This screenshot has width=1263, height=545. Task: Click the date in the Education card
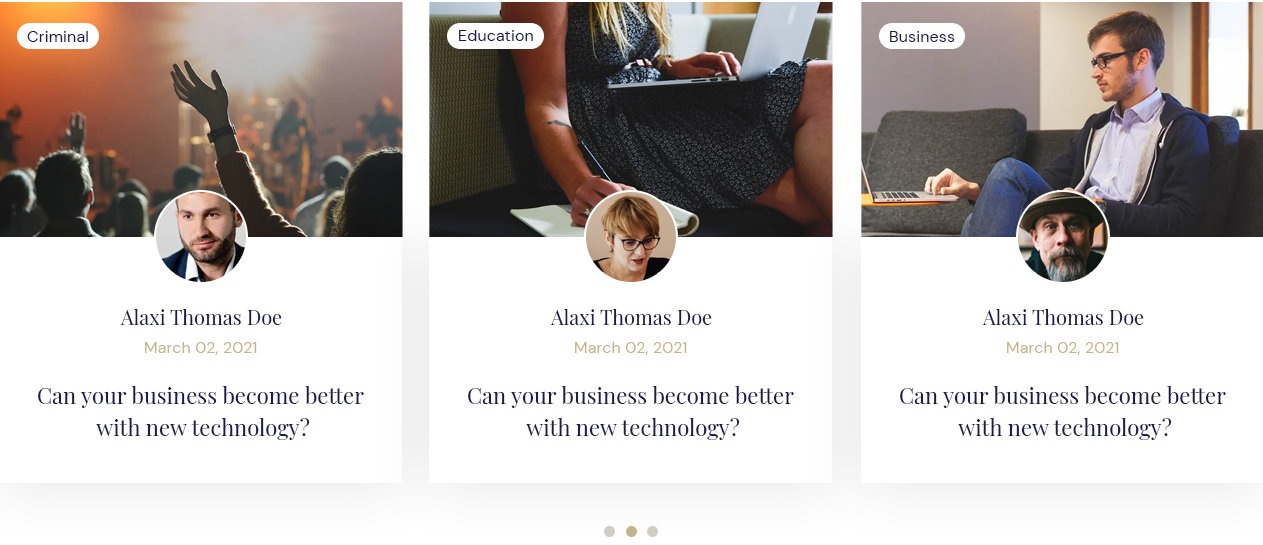631,348
